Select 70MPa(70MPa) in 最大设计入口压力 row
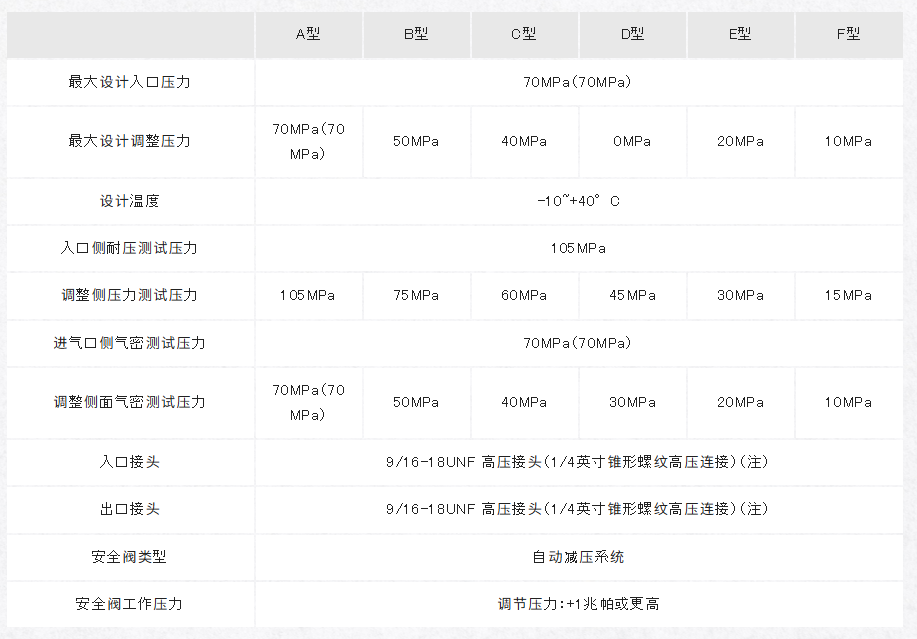Screen dimensions: 917x639 coord(578,82)
